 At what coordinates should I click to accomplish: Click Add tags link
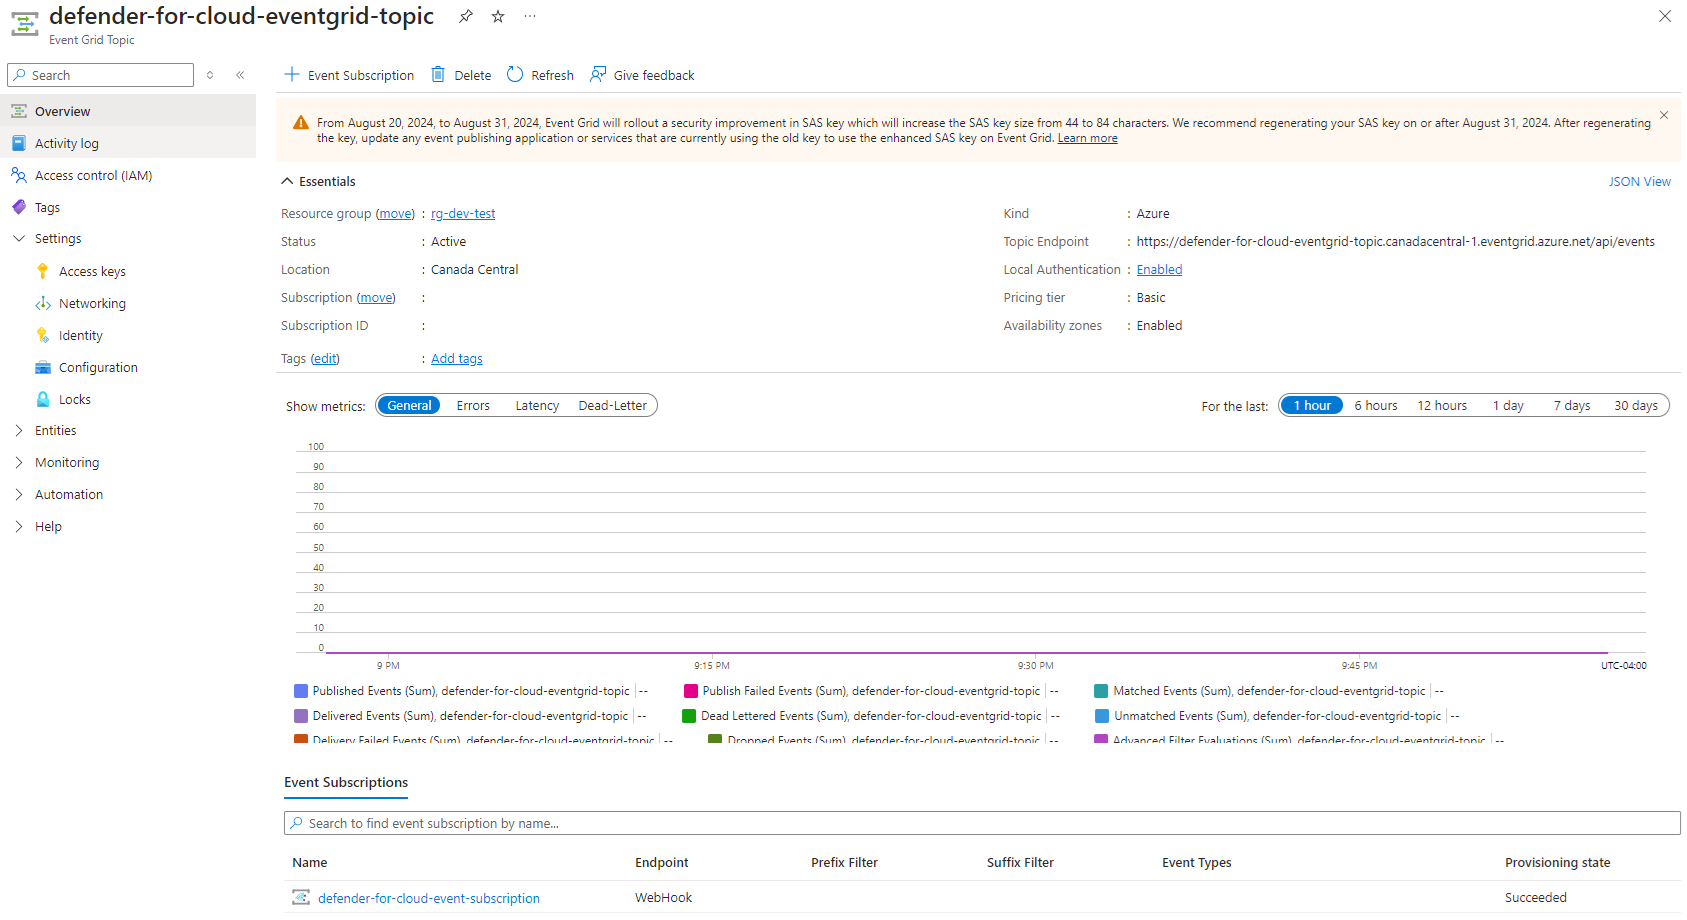pyautogui.click(x=457, y=359)
